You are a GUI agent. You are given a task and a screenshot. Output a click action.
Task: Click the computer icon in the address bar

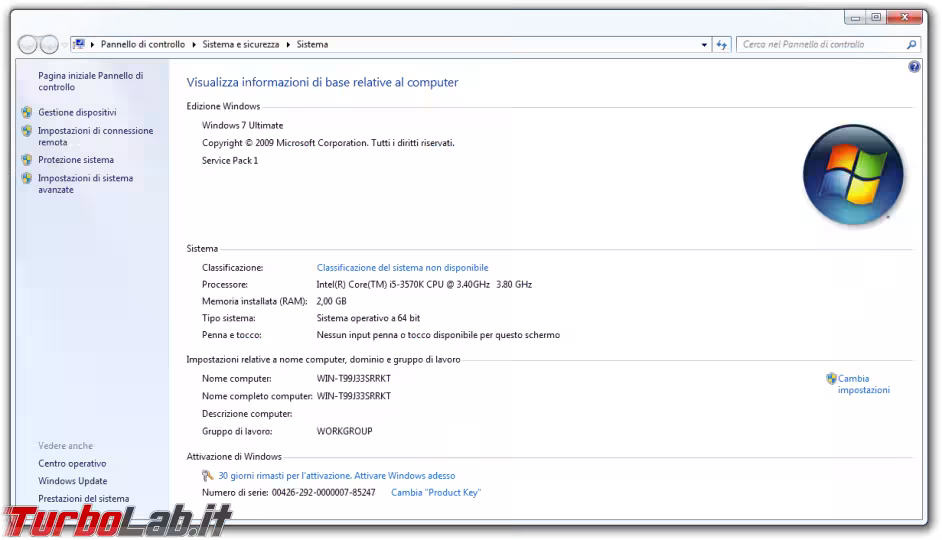(79, 45)
